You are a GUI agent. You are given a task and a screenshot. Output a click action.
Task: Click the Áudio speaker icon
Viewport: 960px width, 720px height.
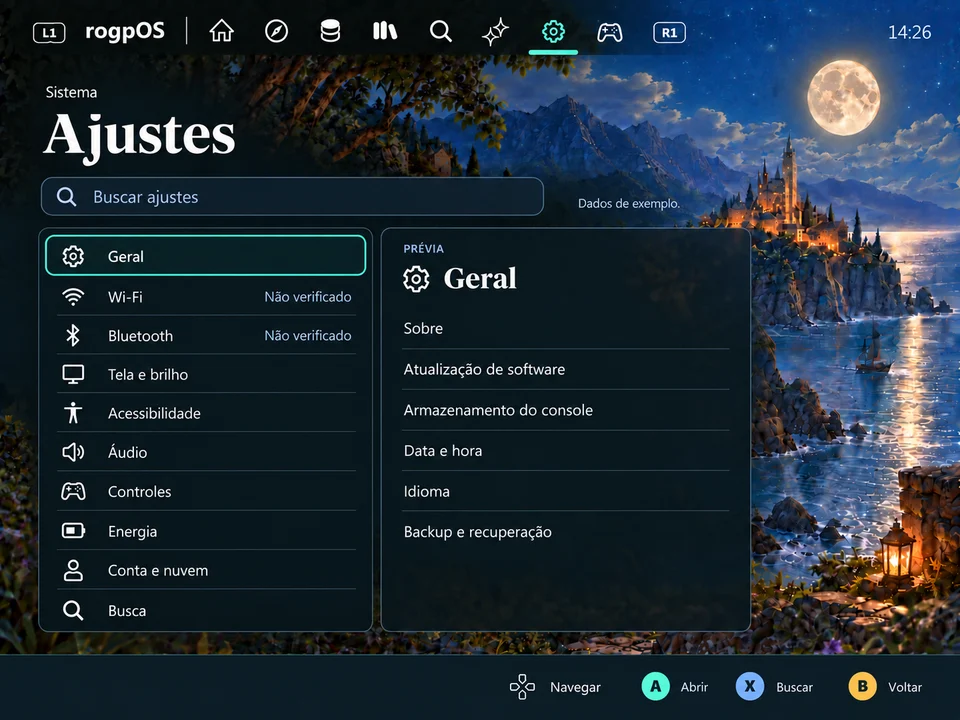pyautogui.click(x=73, y=452)
